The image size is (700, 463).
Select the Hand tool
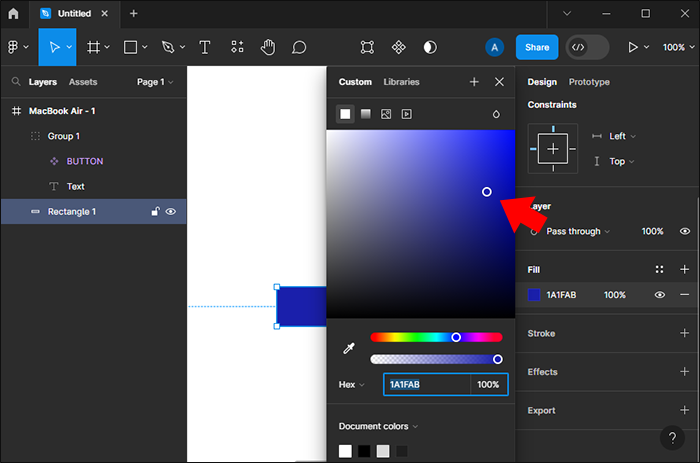268,47
